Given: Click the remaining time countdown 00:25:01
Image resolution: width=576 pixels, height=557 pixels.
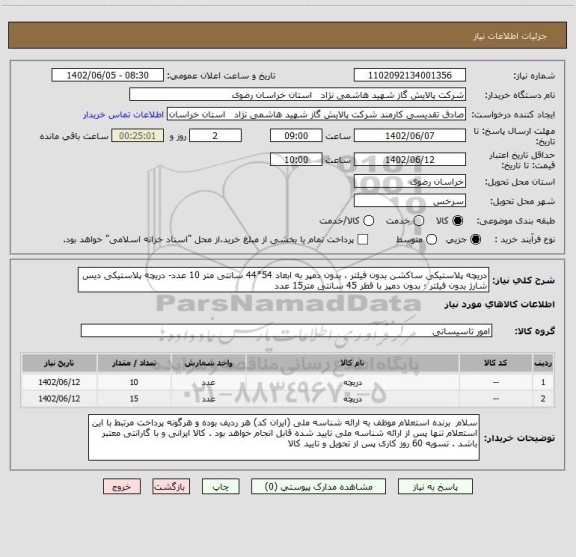Looking at the screenshot, I should pyautogui.click(x=138, y=136).
